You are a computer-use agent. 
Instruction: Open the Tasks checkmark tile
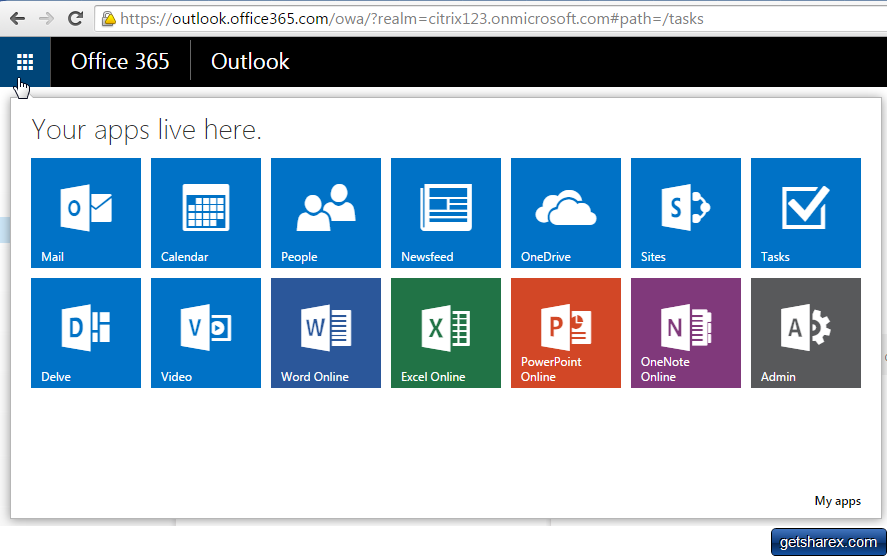(x=806, y=212)
